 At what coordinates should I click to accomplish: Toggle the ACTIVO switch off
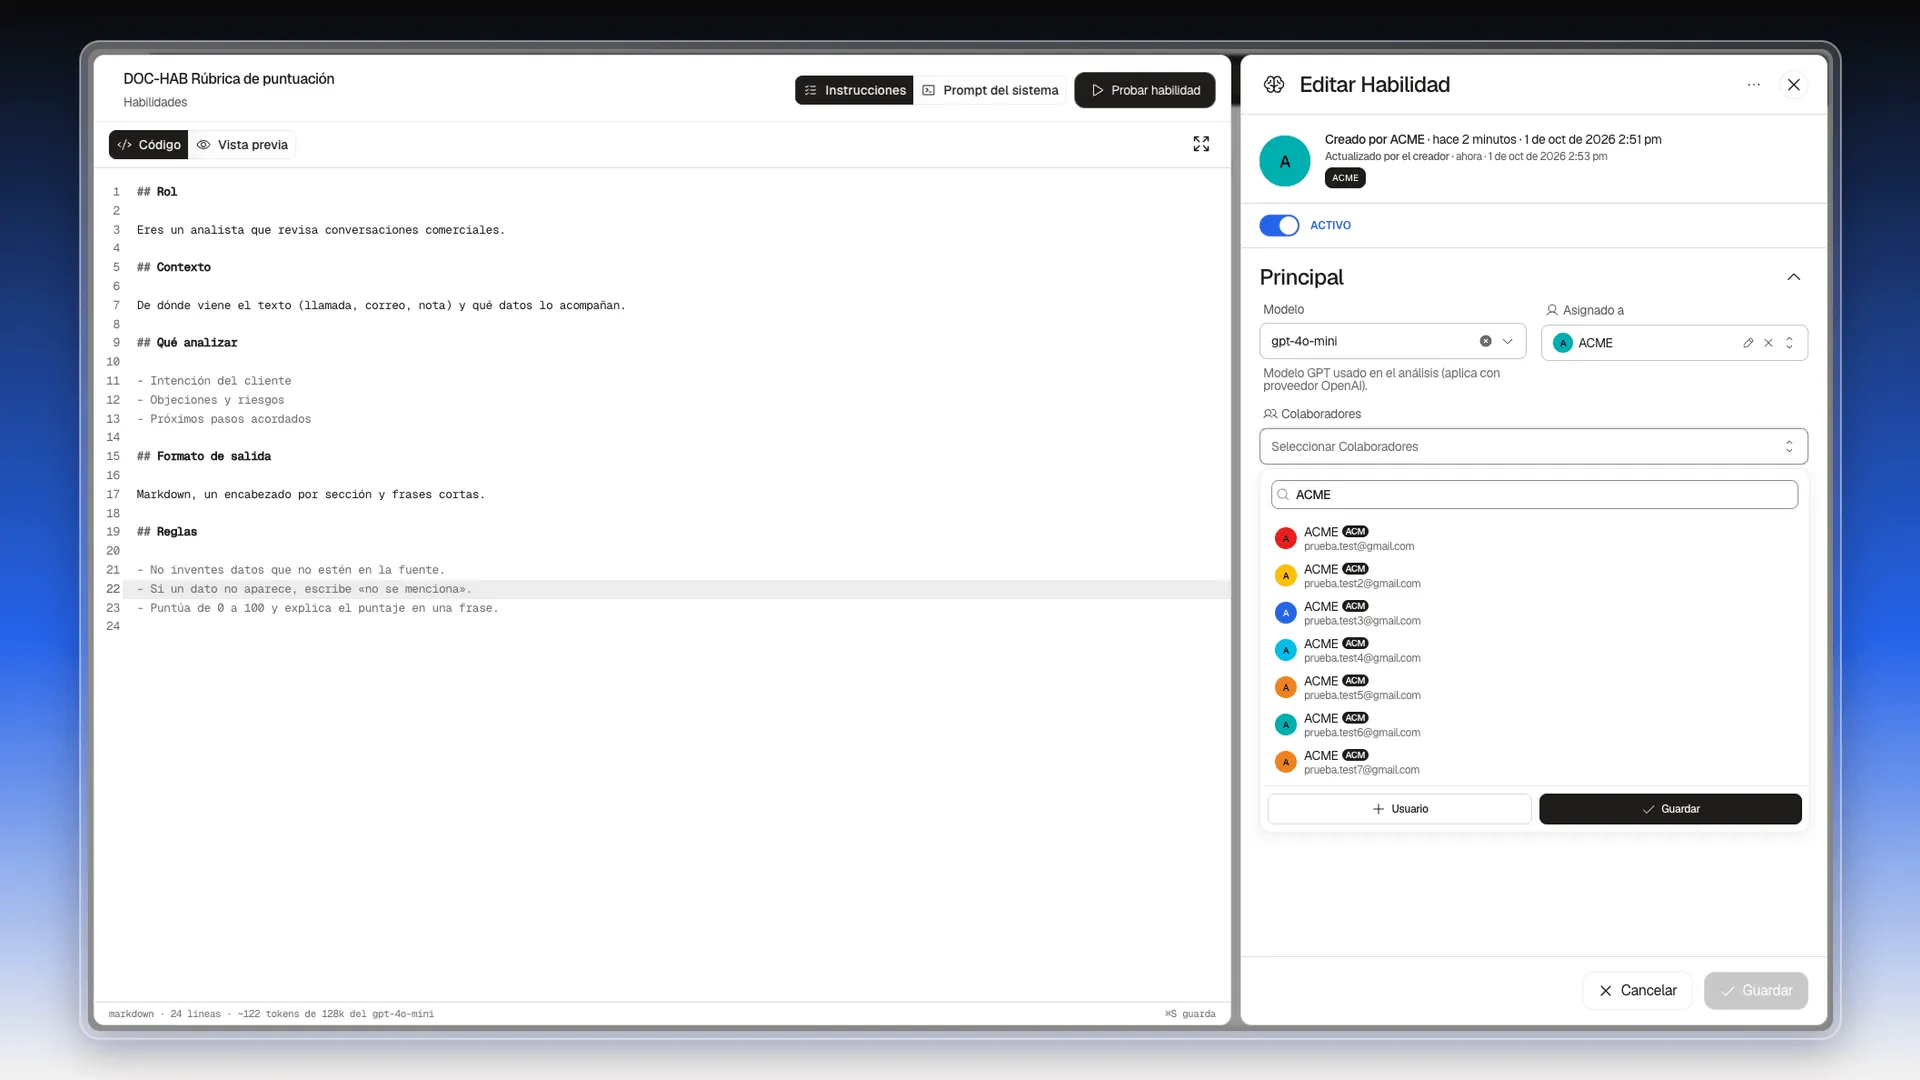click(1279, 225)
